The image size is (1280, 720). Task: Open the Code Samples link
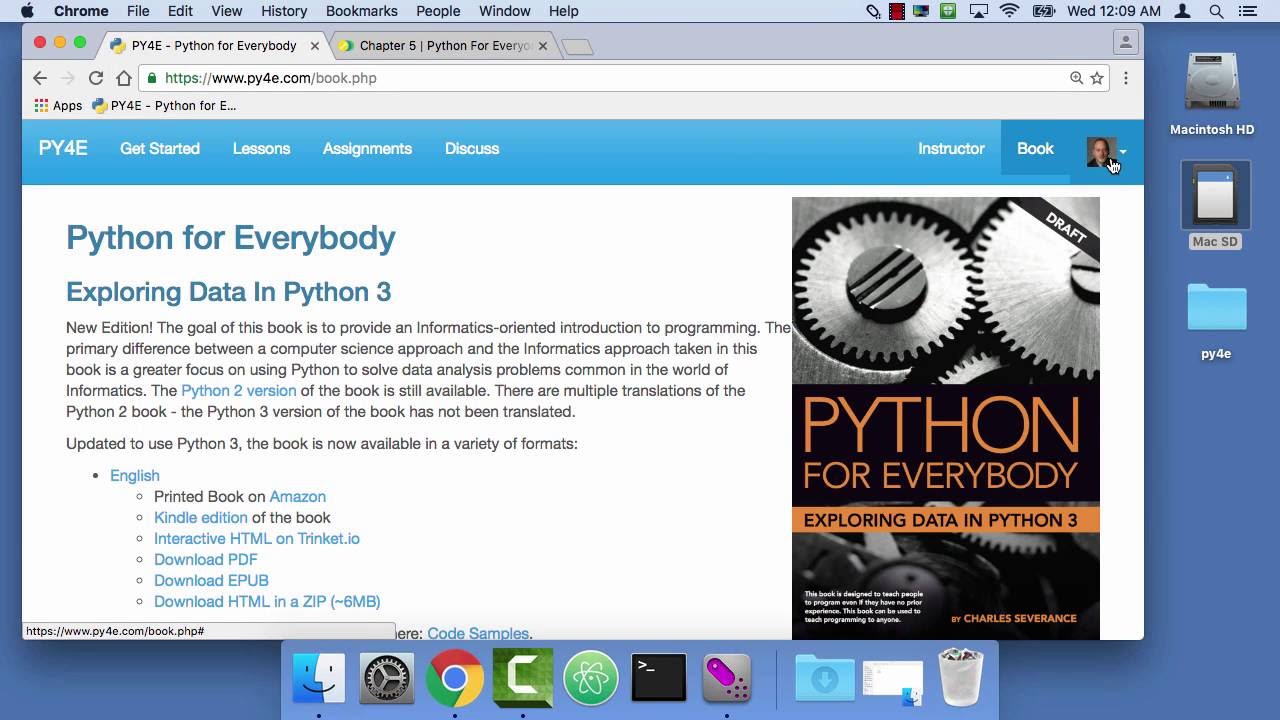[478, 633]
